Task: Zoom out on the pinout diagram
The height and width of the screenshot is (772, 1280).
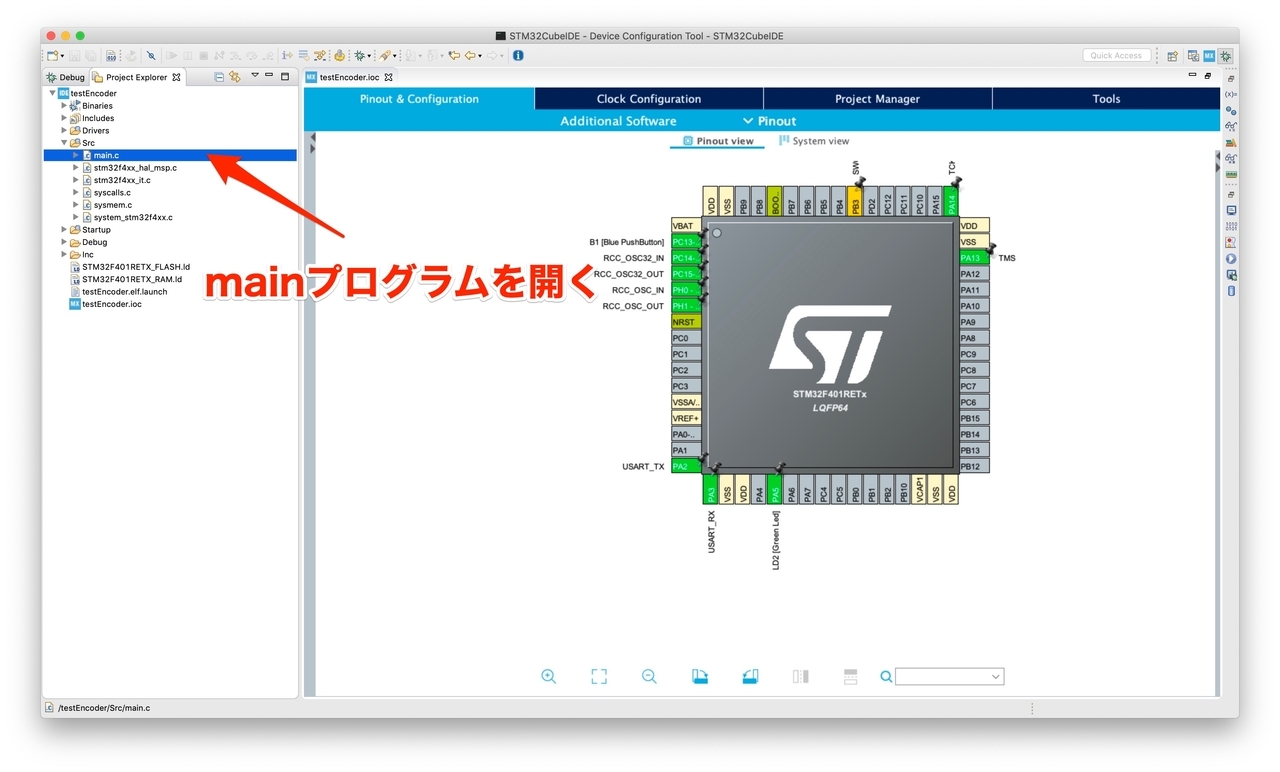Action: [649, 676]
